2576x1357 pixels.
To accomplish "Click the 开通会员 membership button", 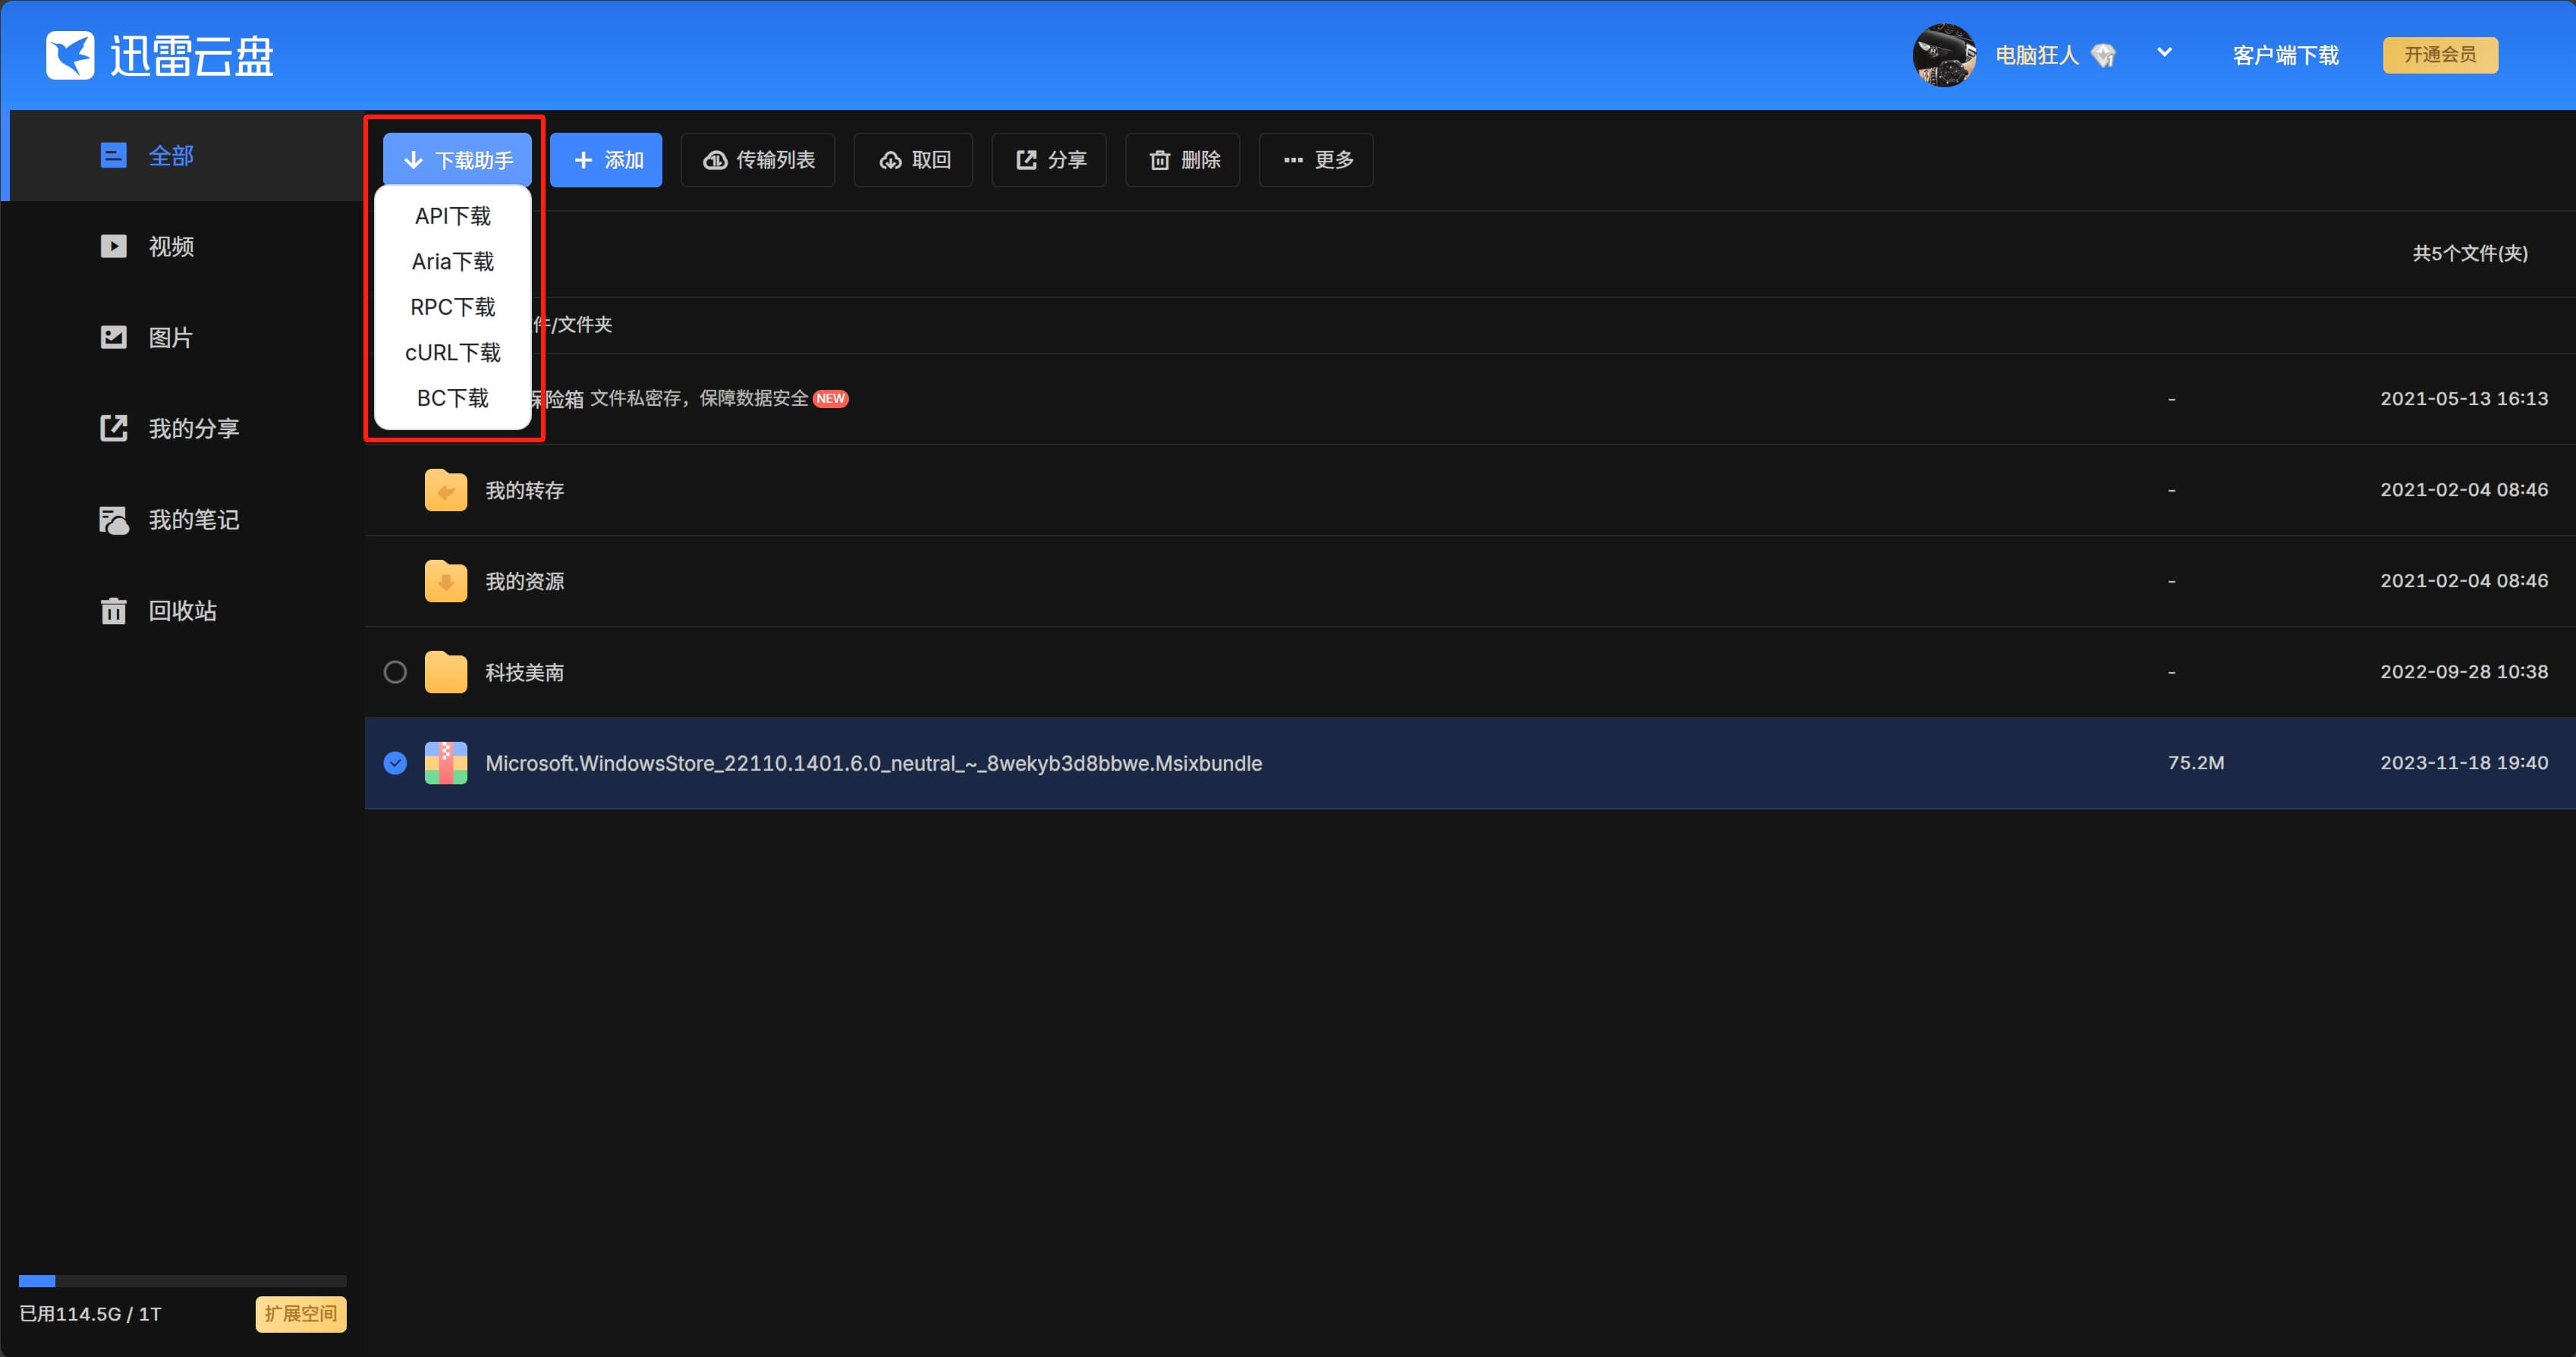I will tap(2440, 55).
